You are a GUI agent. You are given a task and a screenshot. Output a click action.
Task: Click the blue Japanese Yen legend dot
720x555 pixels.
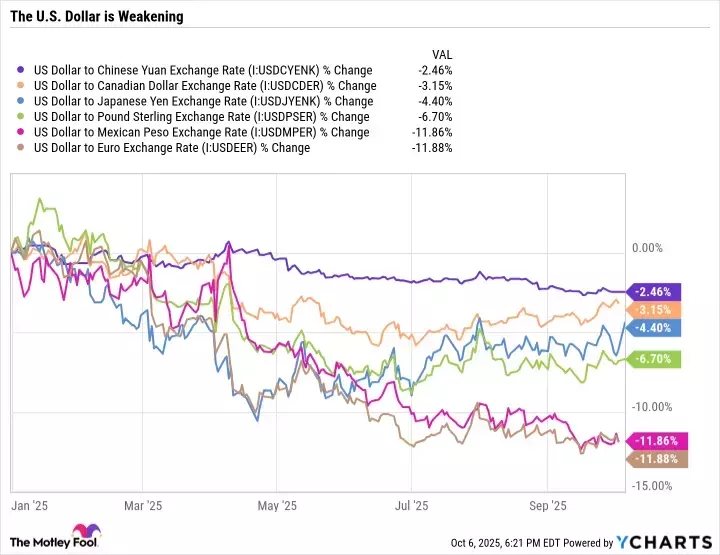click(x=24, y=101)
